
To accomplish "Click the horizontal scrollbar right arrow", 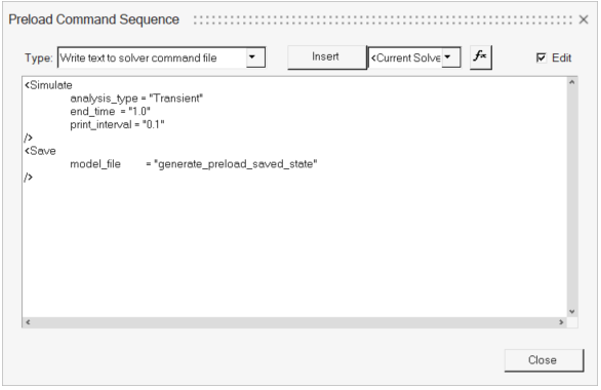I will pyautogui.click(x=561, y=322).
